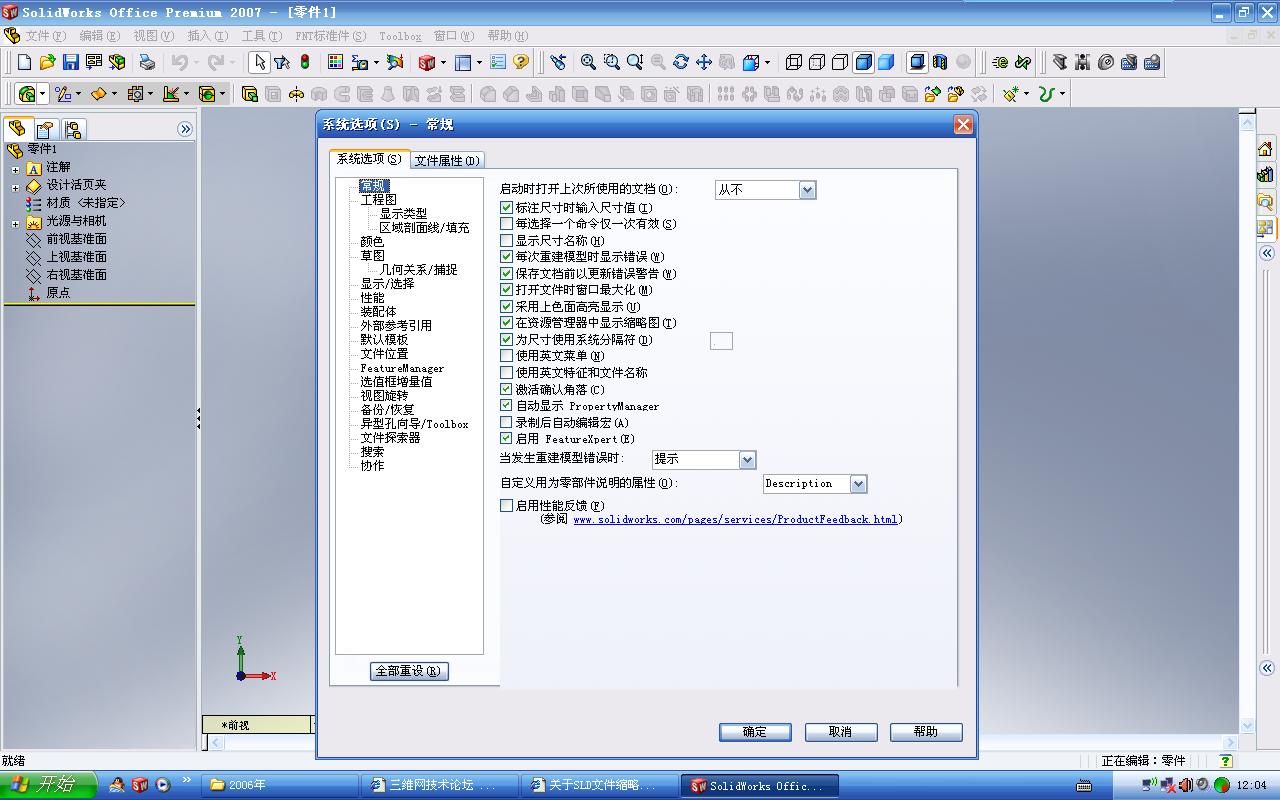The height and width of the screenshot is (800, 1280).
Task: Click the 全部重设 button
Action: pos(409,671)
